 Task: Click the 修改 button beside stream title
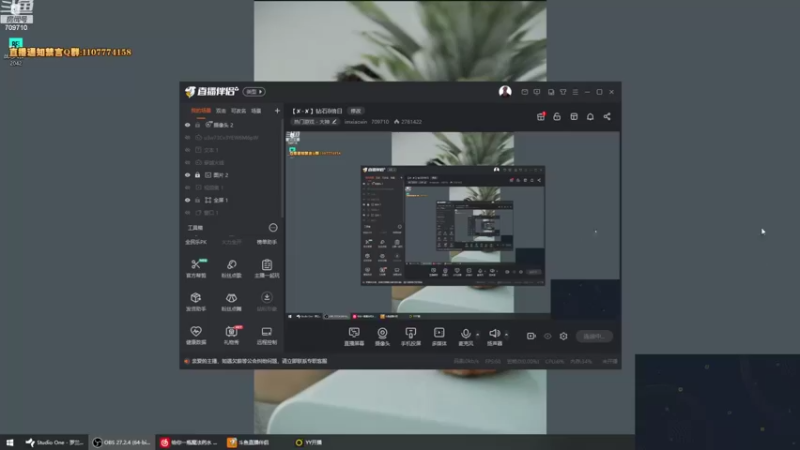click(356, 111)
